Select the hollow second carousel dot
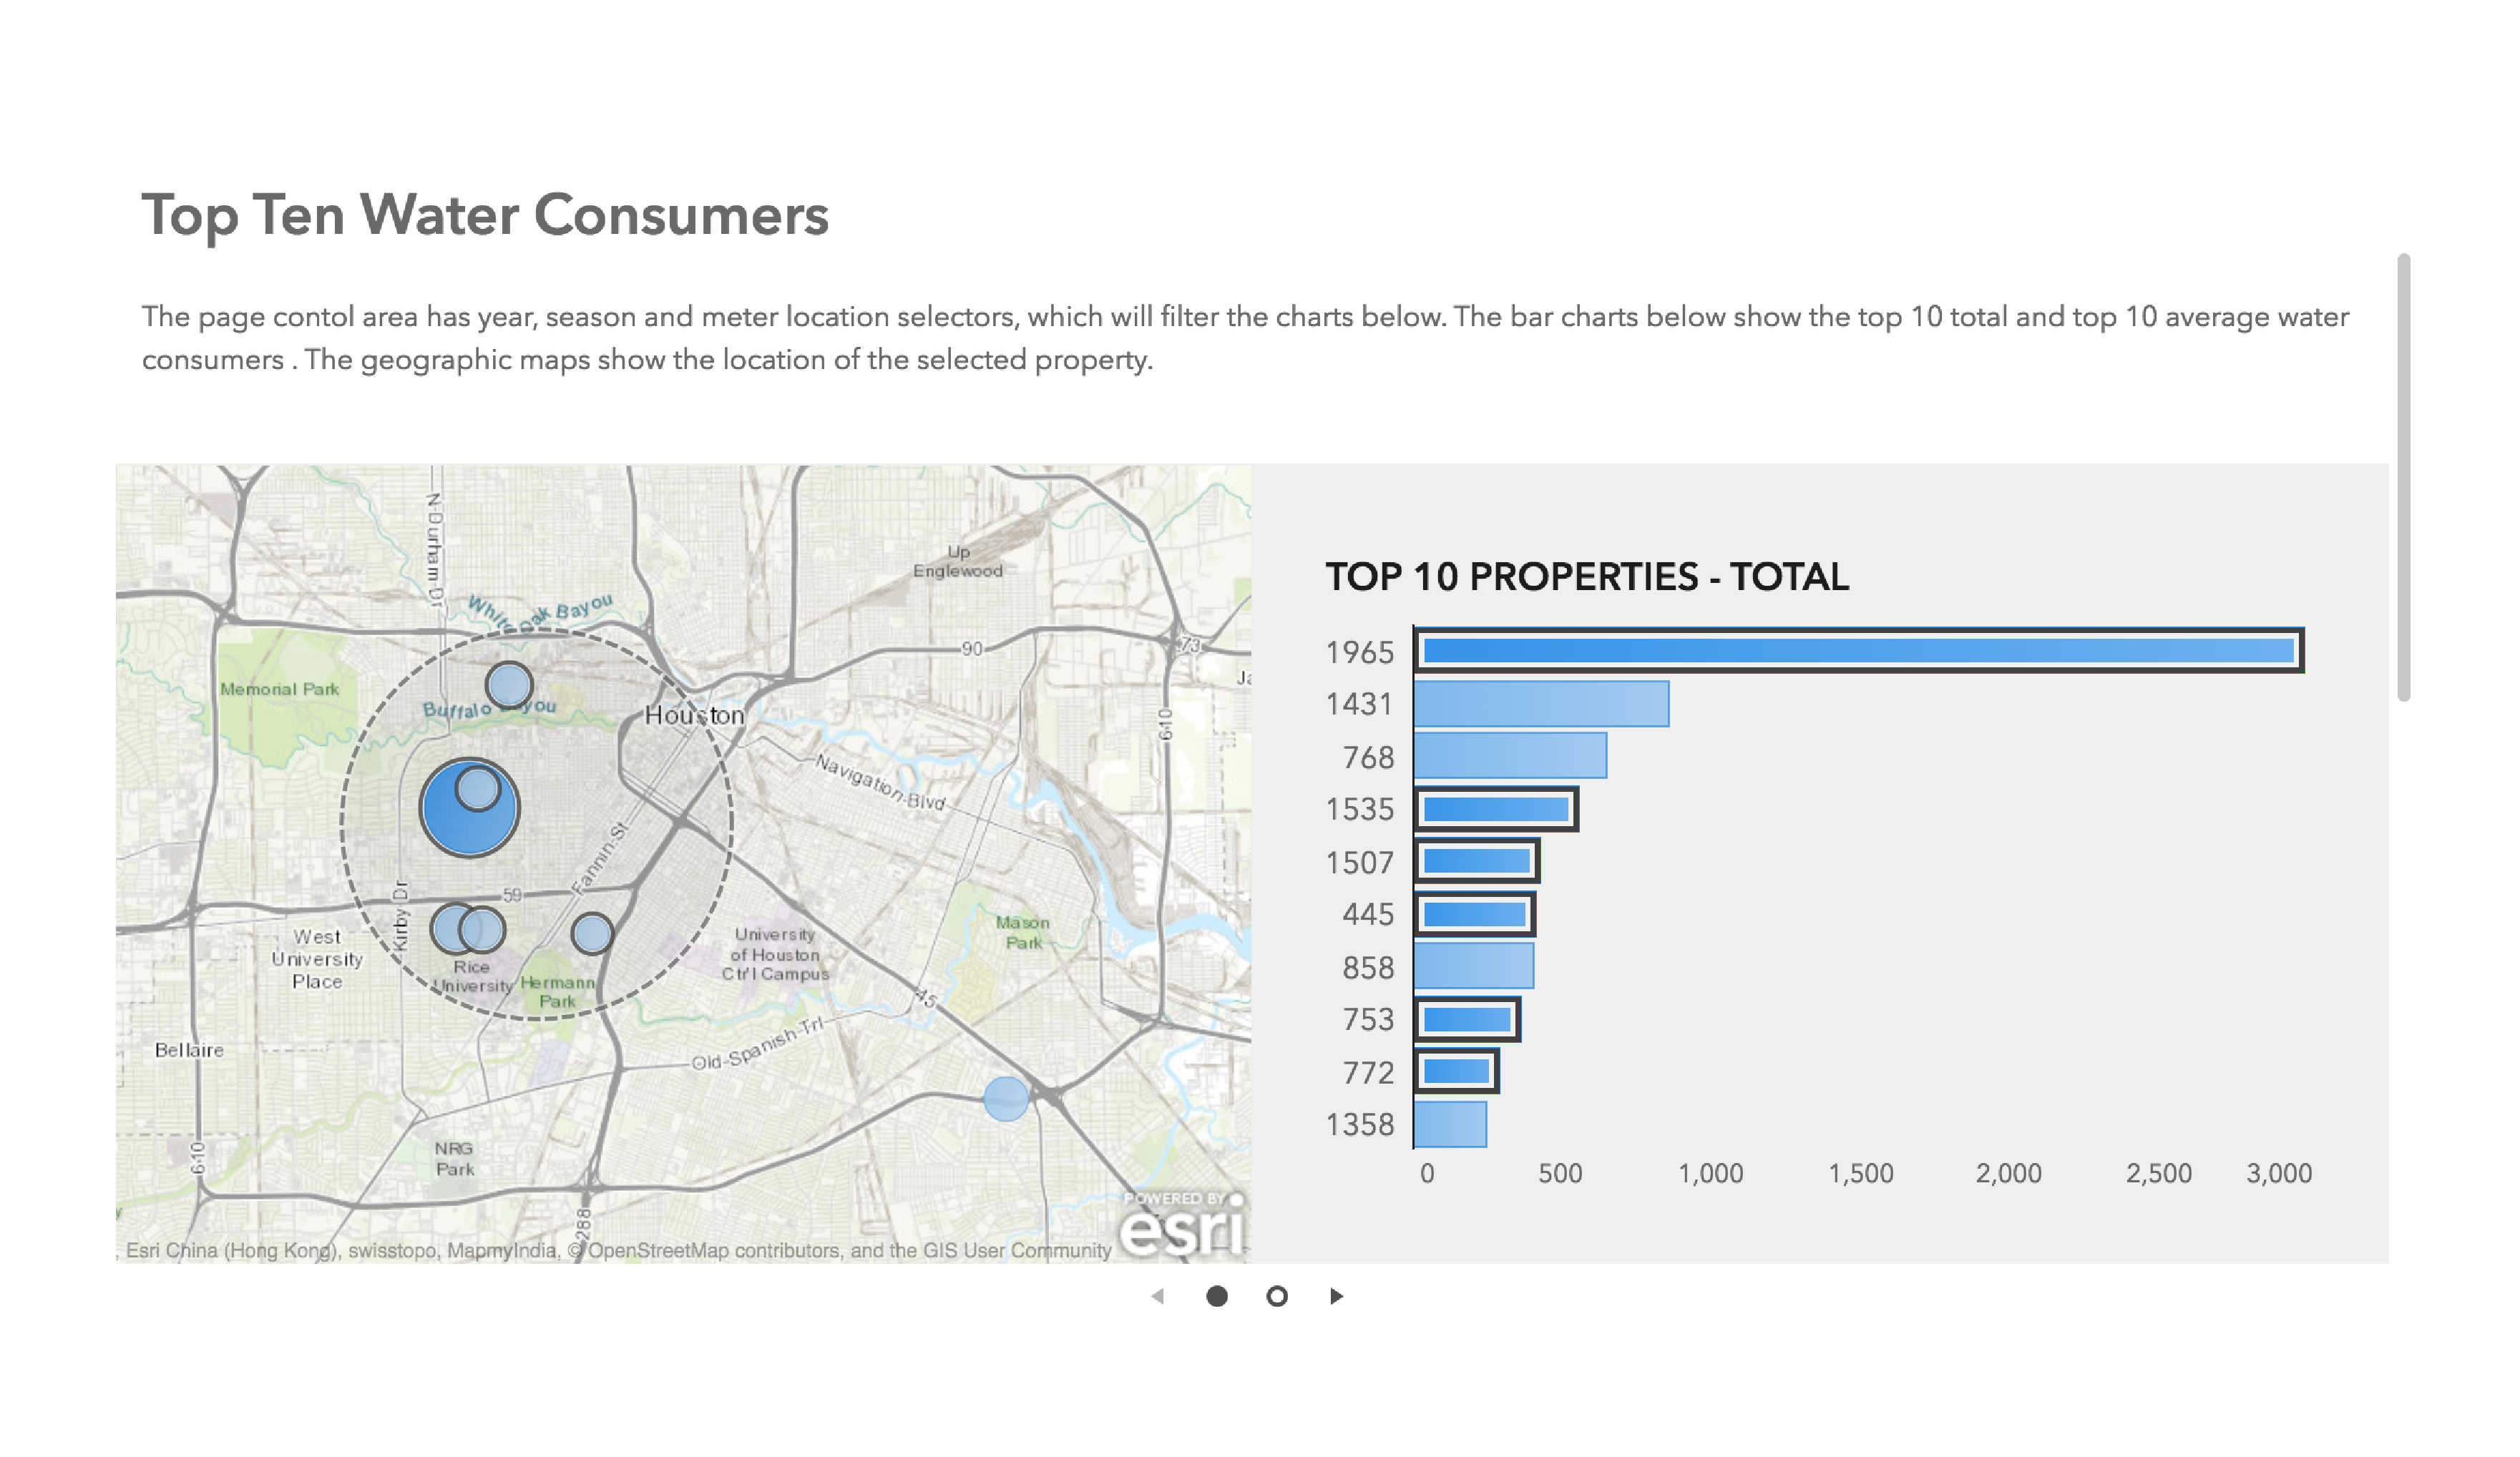Screen dimensions: 2520x1457 (x=1277, y=1296)
